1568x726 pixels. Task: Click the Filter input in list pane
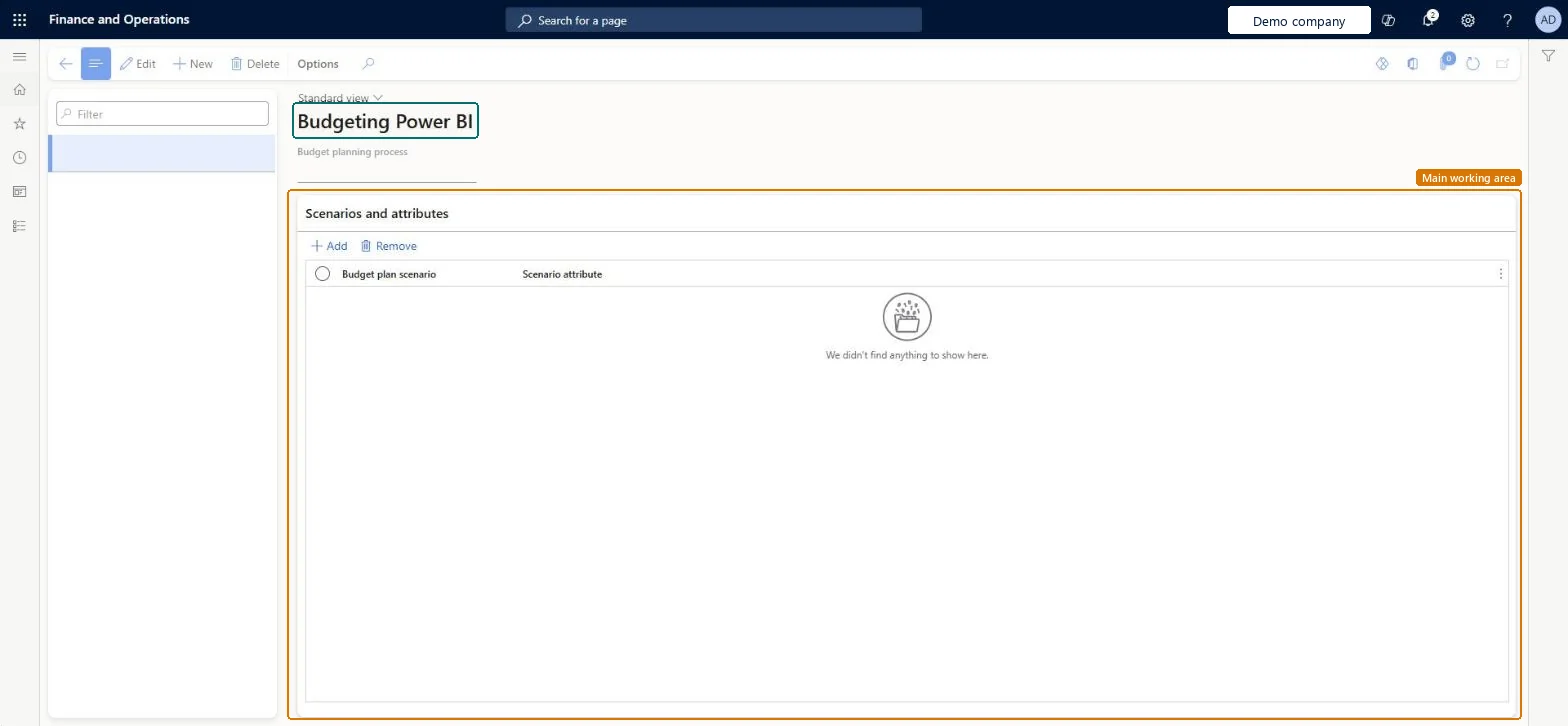click(162, 113)
